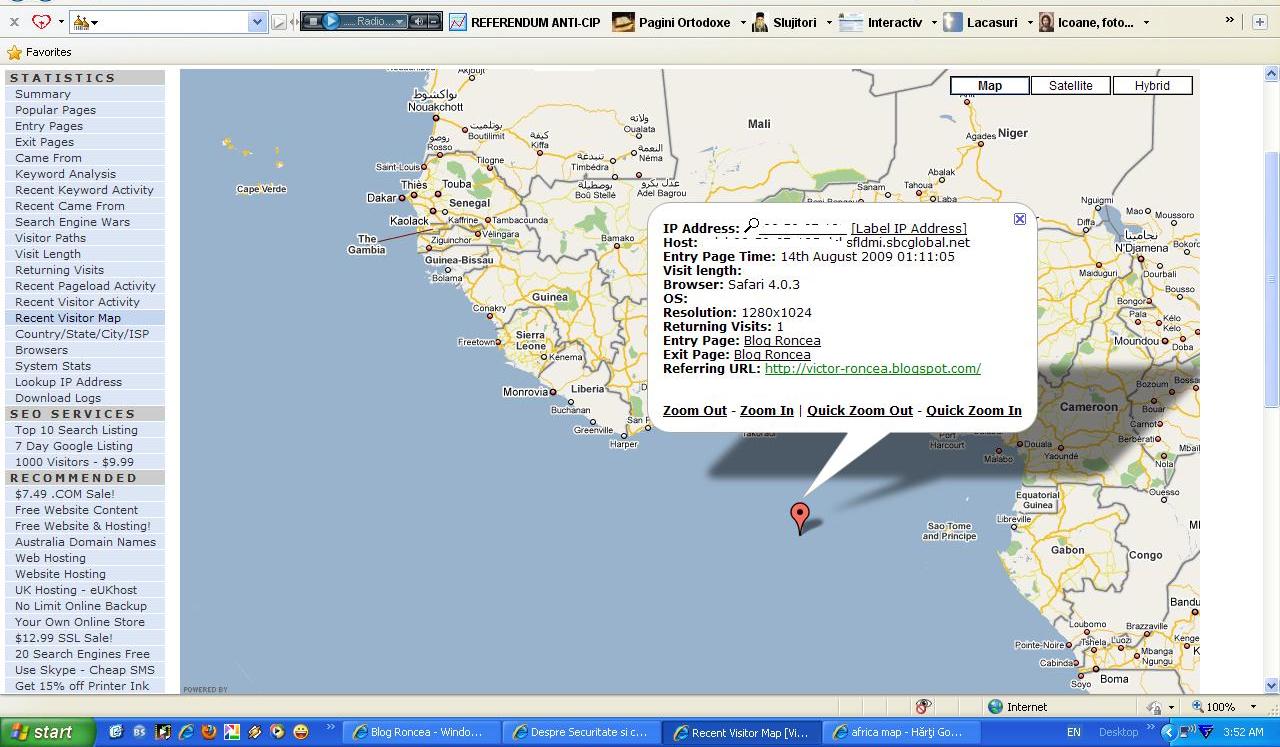
Task: Open Summary in Statistics menu
Action: click(43, 94)
